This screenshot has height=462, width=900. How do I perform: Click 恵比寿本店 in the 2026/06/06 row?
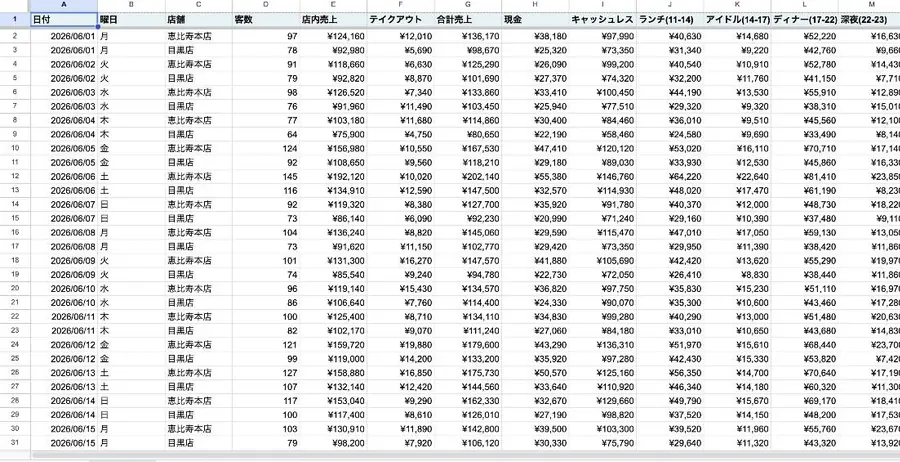click(x=199, y=176)
